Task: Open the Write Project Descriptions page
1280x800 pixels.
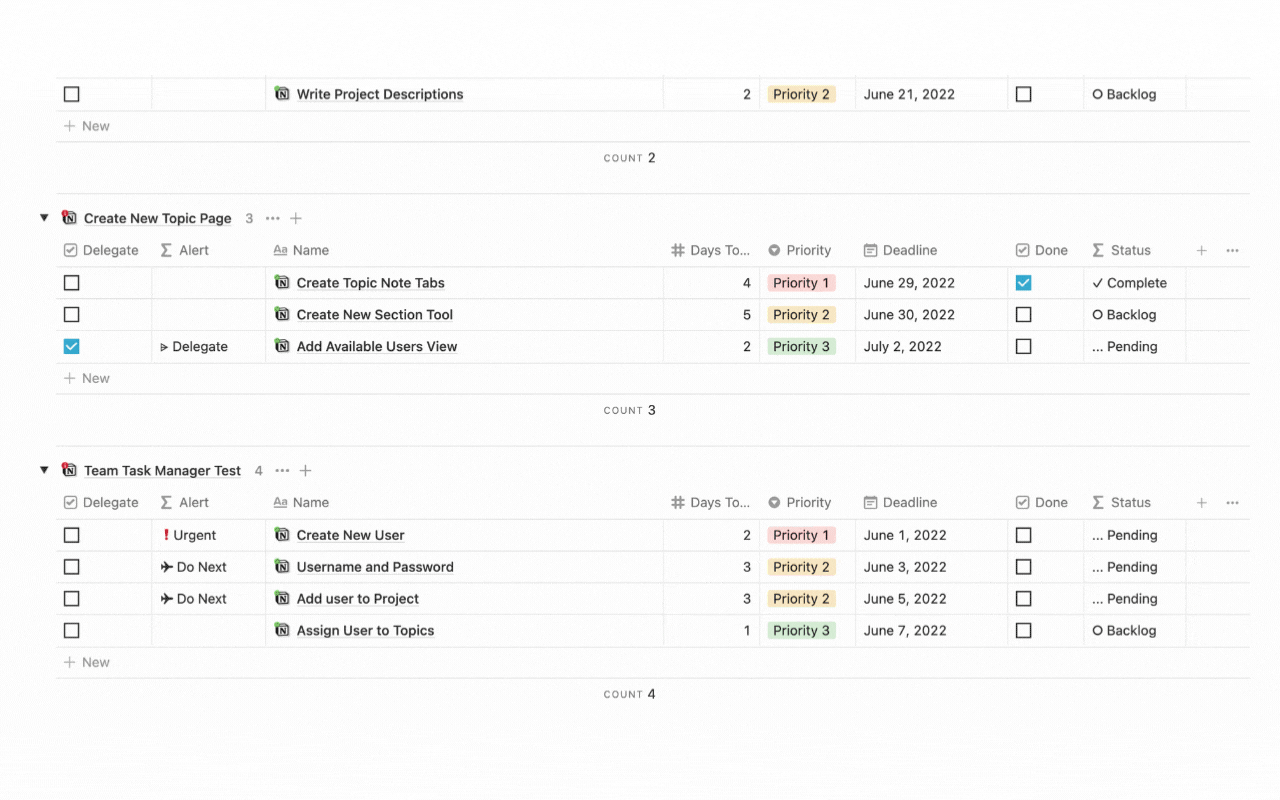Action: click(379, 94)
